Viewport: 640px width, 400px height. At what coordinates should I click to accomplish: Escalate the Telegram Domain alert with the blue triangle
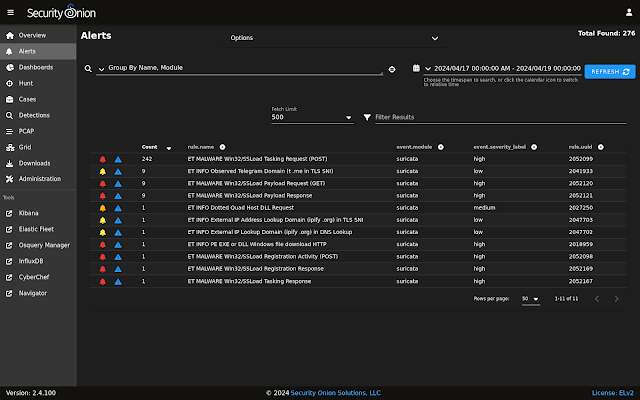(x=118, y=171)
